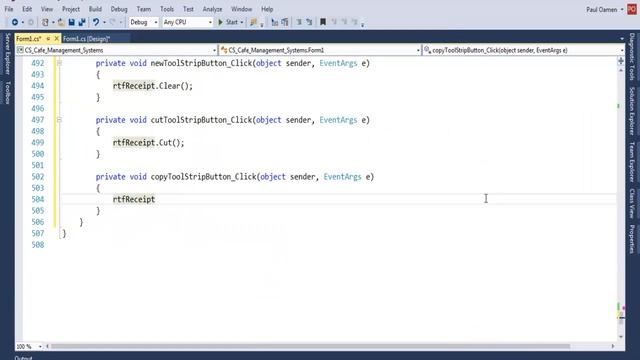The image size is (640, 360).
Task: Open the Team Explorer side tab
Action: 632,162
